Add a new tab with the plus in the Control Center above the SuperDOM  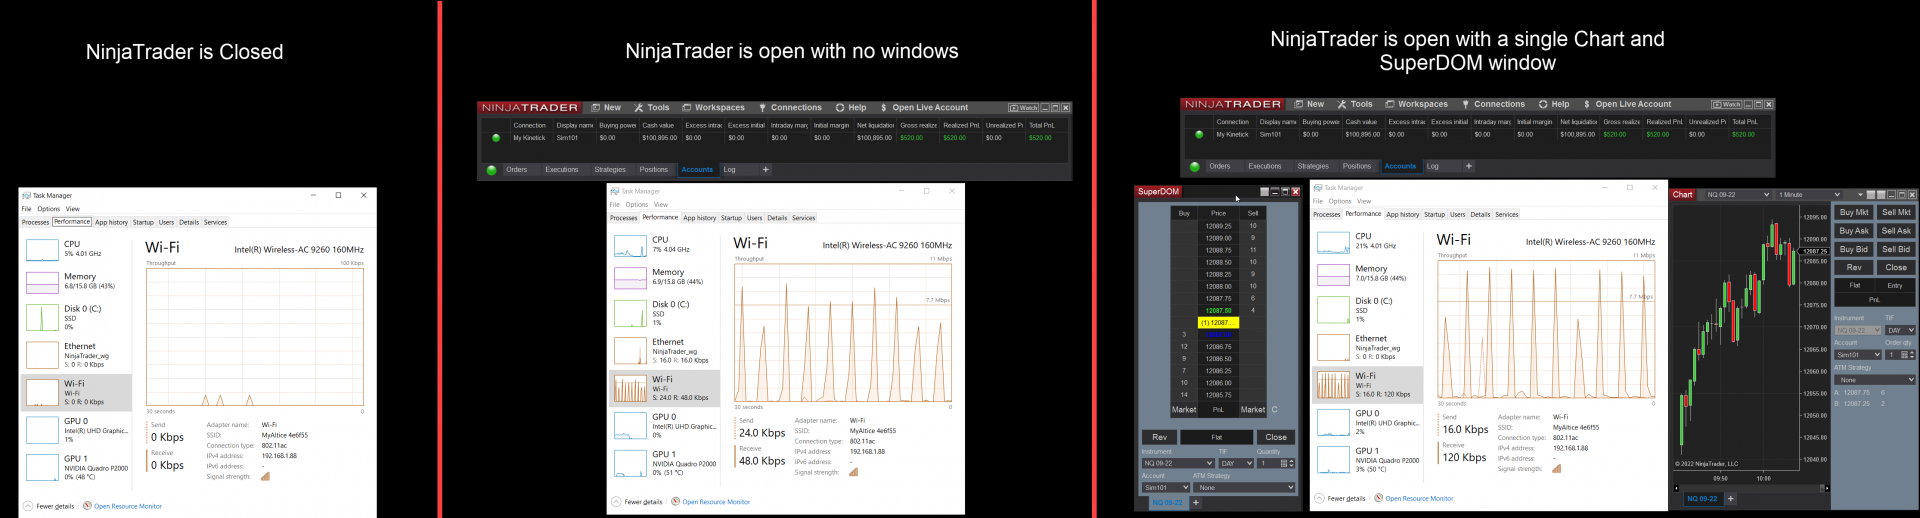click(1468, 166)
